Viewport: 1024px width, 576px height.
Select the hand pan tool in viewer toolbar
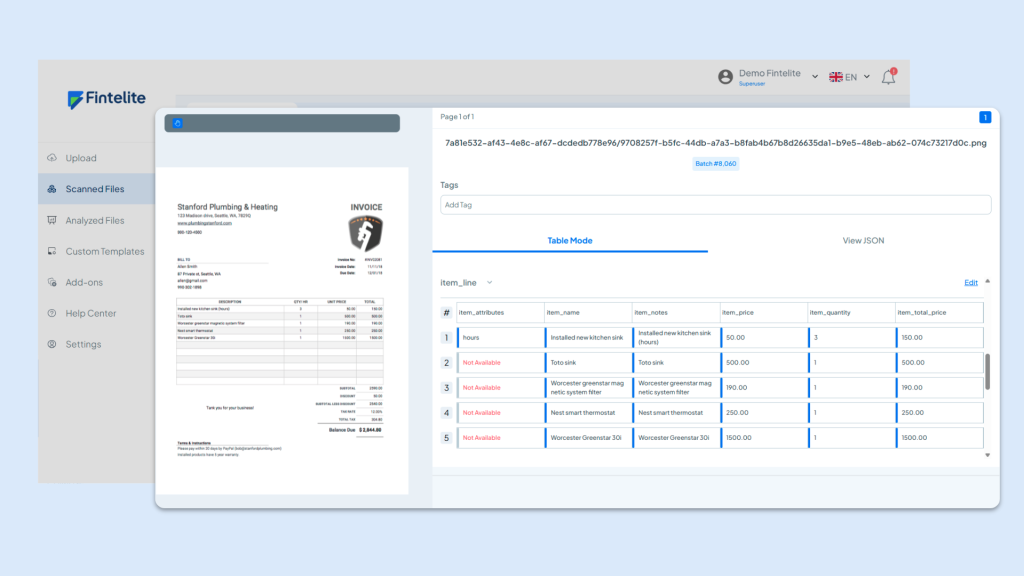pyautogui.click(x=178, y=123)
